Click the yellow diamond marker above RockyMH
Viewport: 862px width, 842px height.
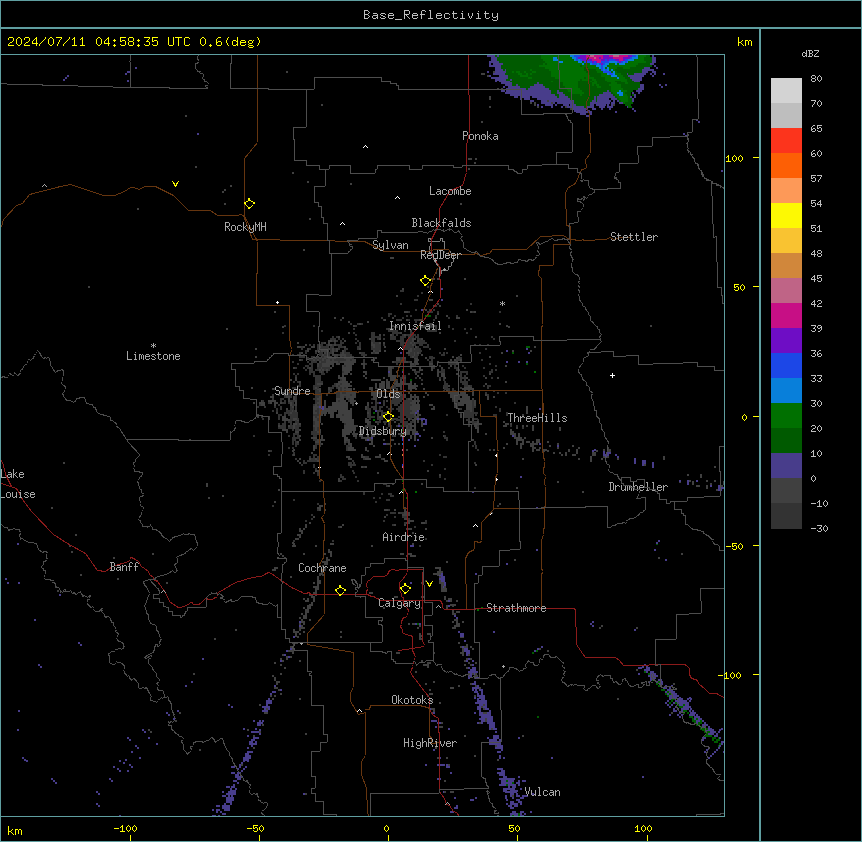(x=249, y=203)
